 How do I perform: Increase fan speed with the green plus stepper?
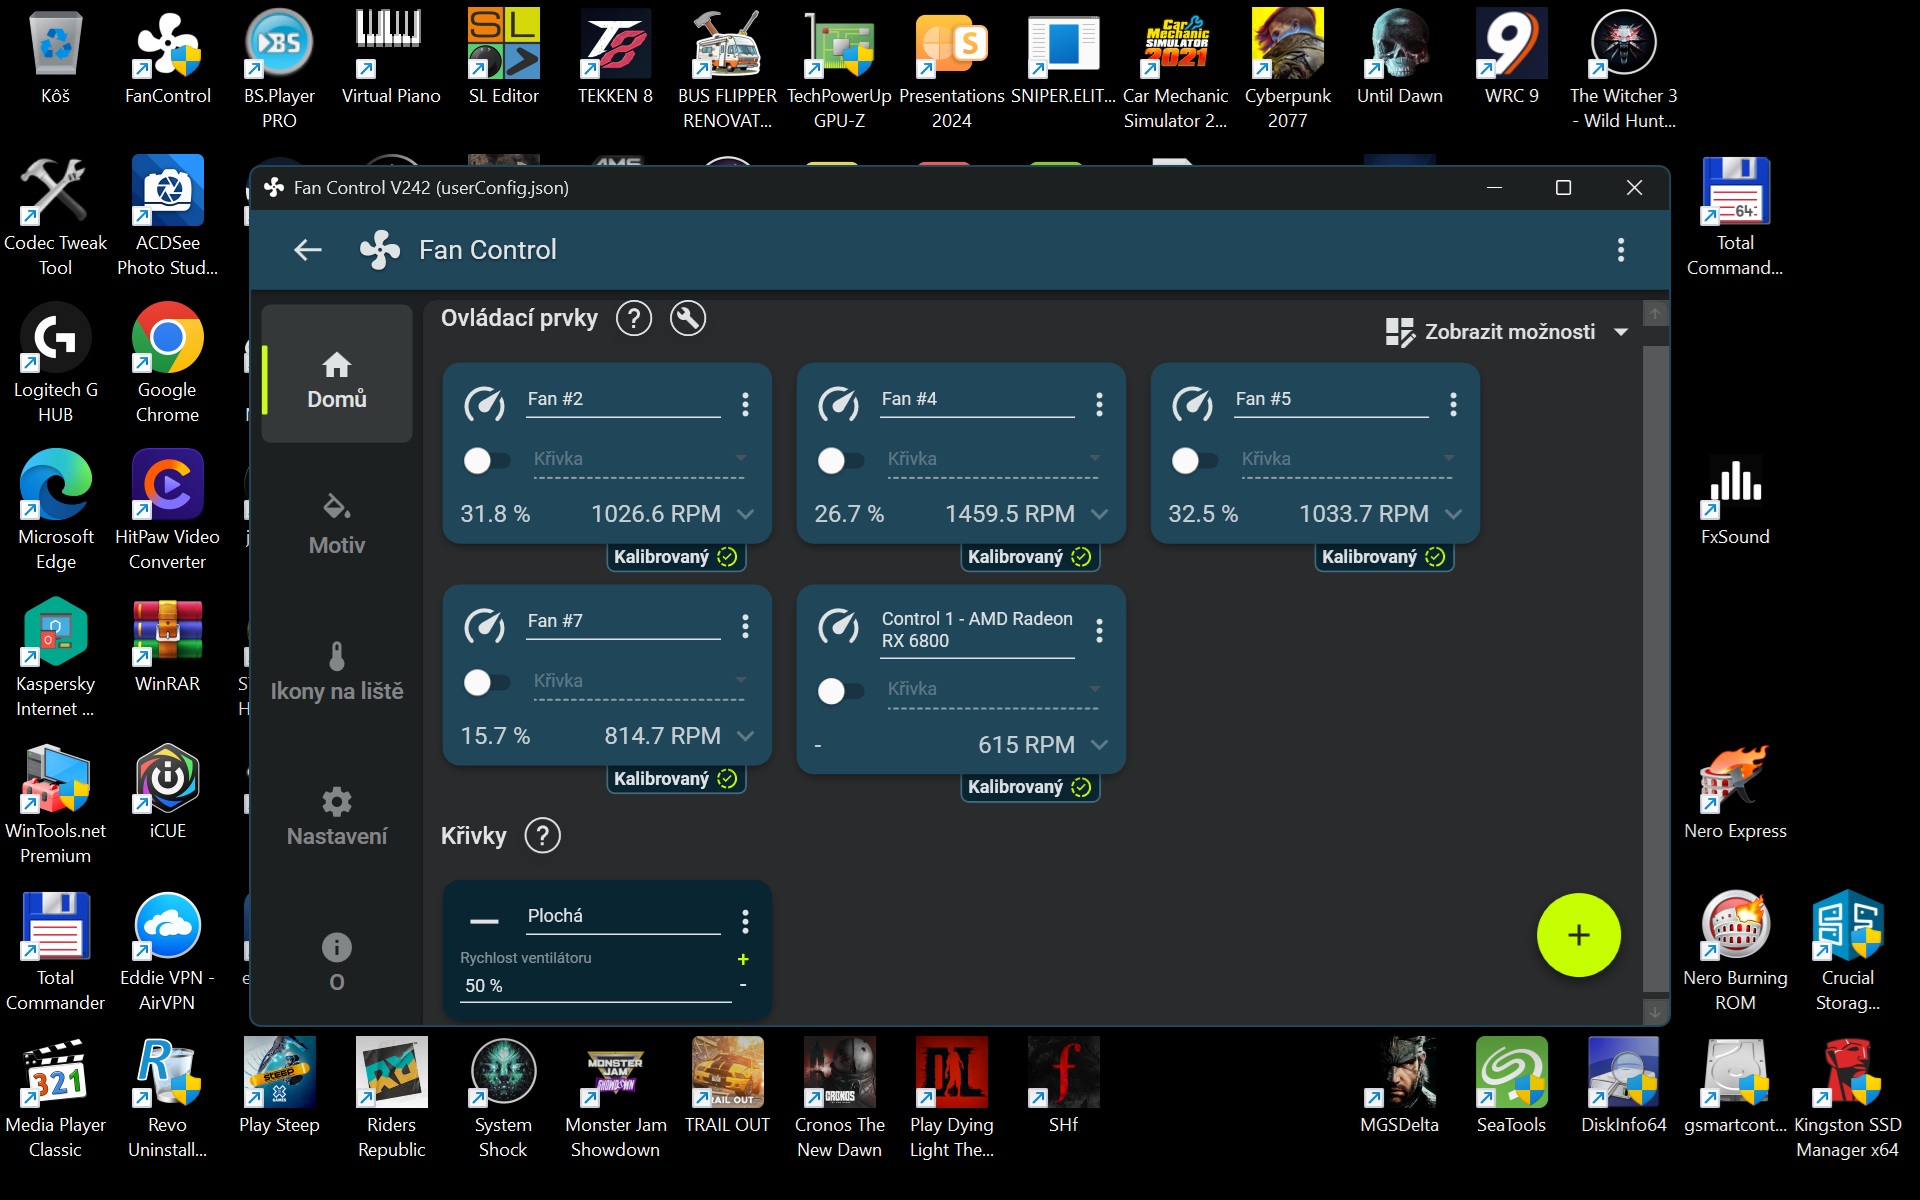point(743,959)
